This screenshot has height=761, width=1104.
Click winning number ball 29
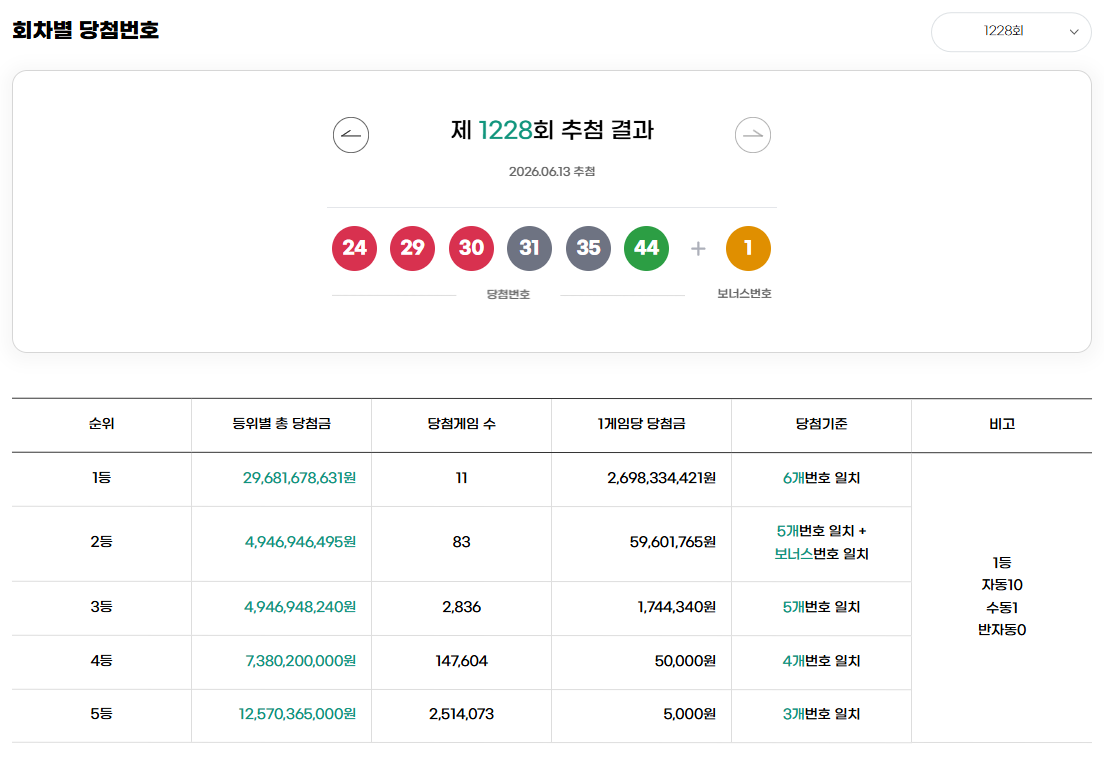click(413, 249)
